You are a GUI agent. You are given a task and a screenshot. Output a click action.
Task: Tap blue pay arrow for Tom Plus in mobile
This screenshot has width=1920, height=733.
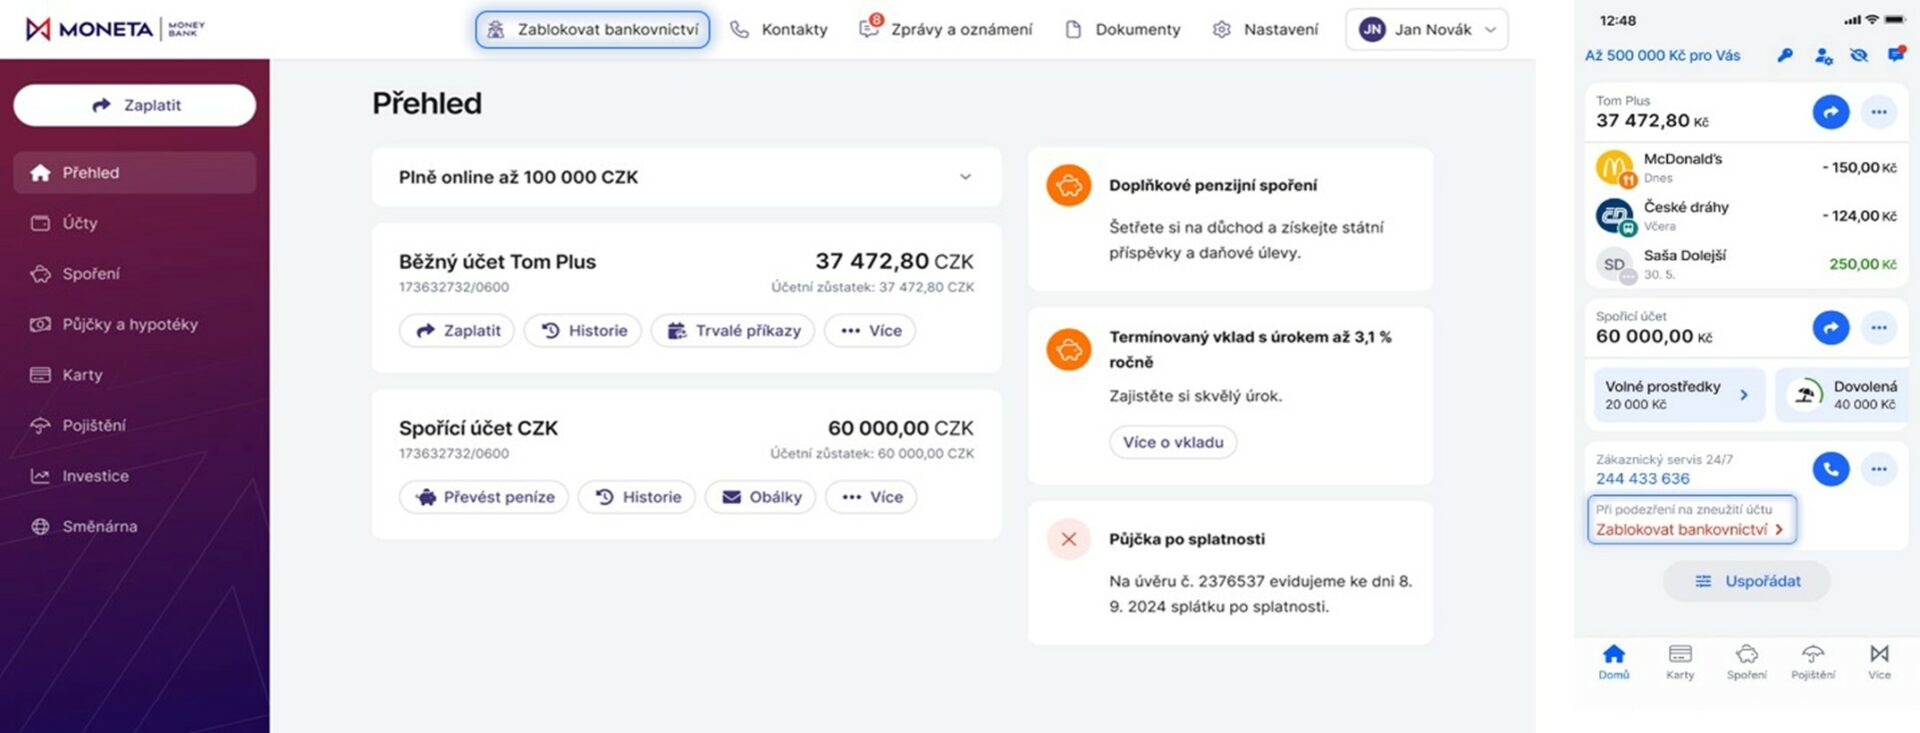click(1831, 112)
